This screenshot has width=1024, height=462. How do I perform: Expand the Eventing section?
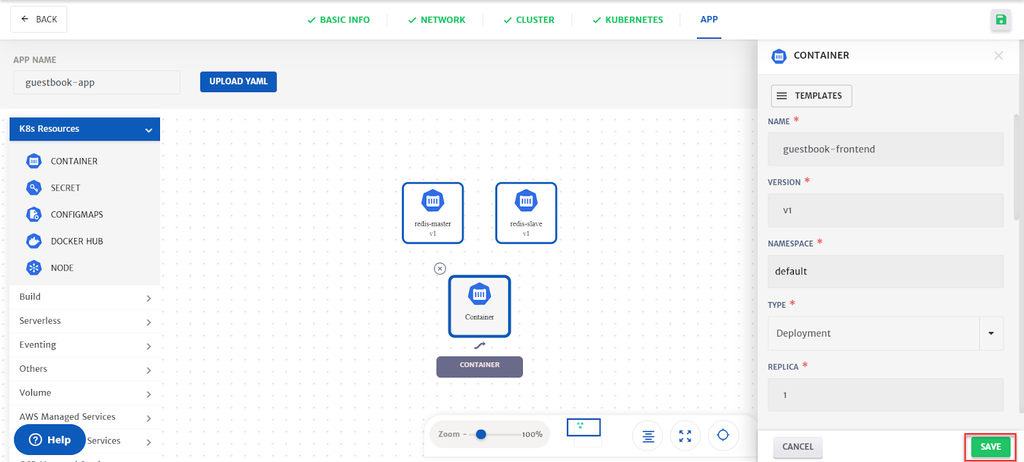click(85, 345)
